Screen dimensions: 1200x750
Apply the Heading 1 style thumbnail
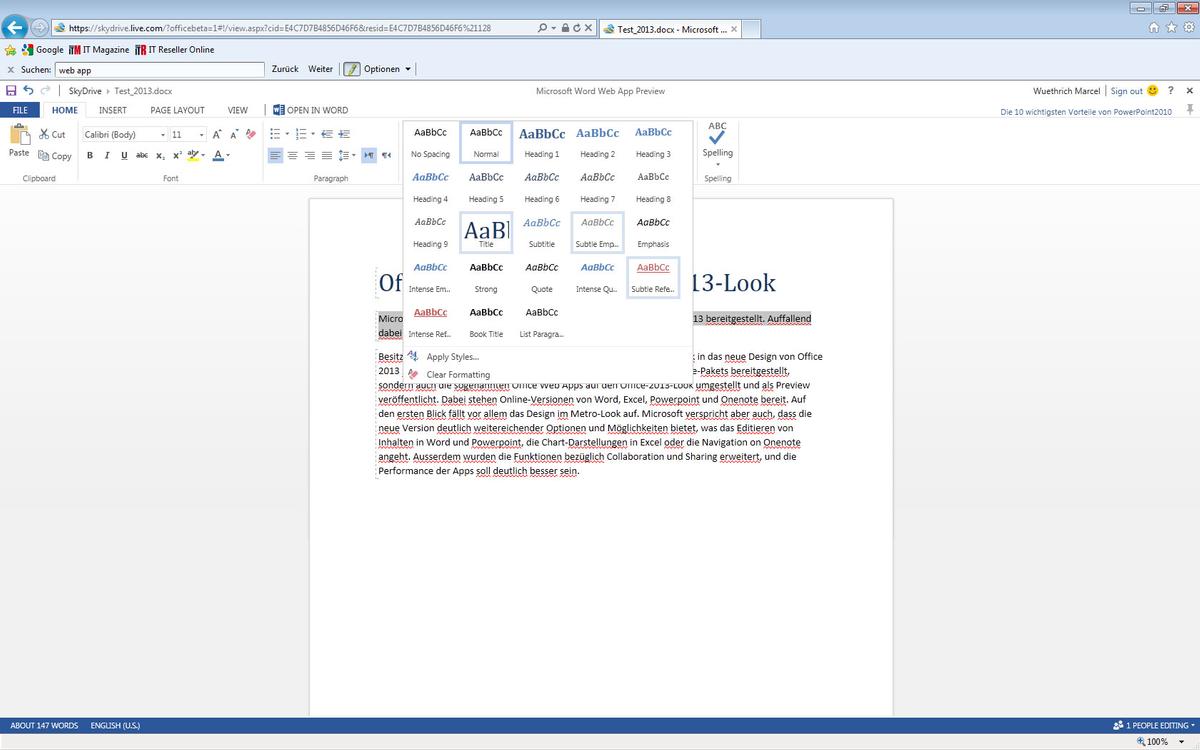542,142
